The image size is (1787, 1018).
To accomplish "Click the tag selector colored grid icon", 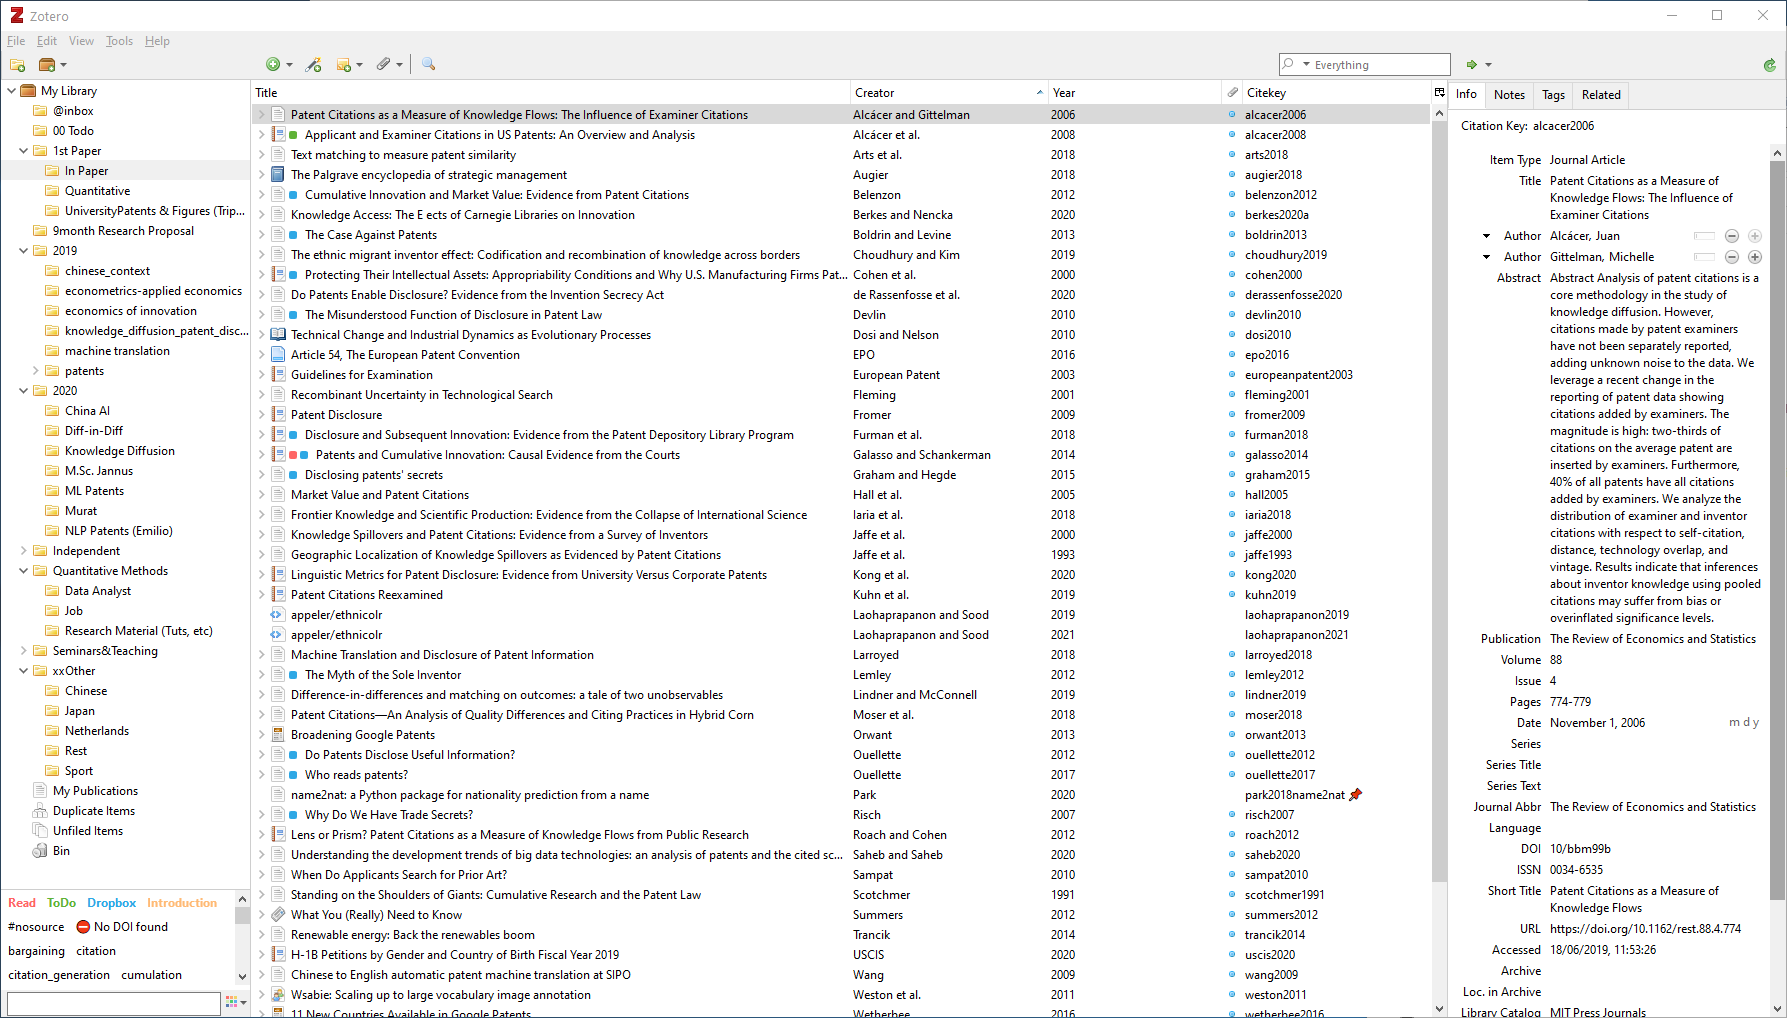I will (x=231, y=1002).
